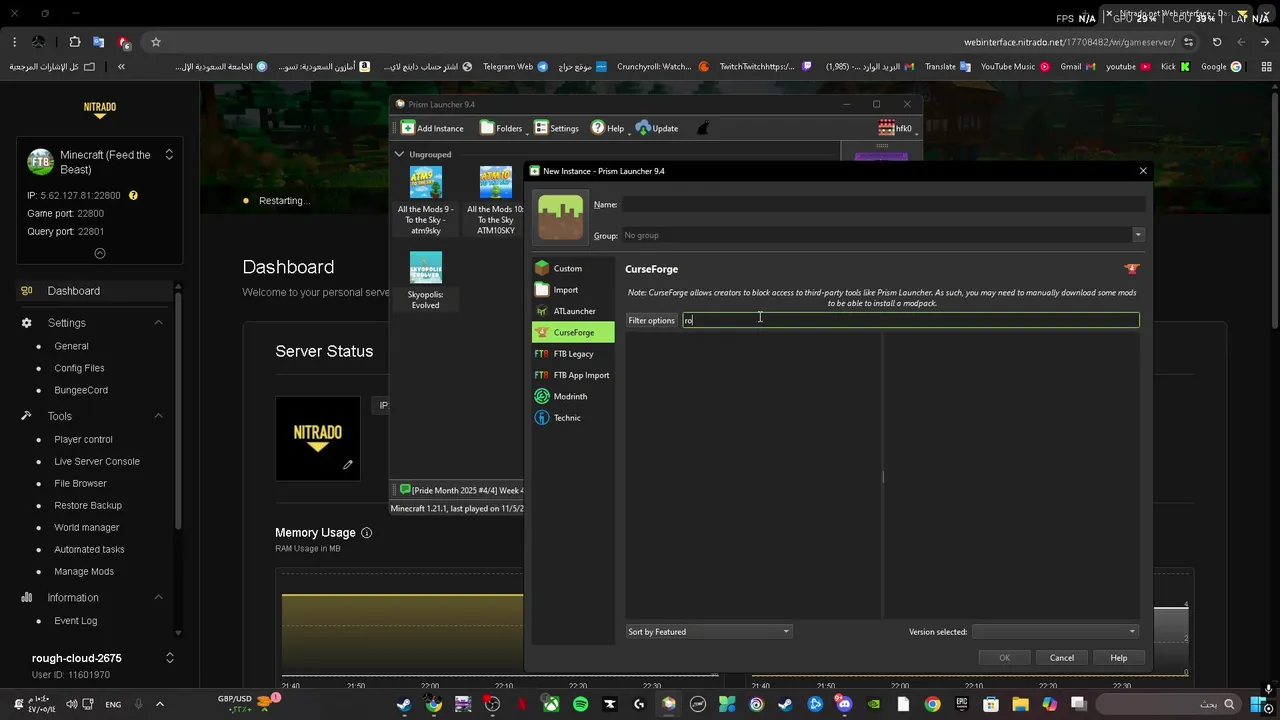Click the info icon beside the server IP
The height and width of the screenshot is (720, 1280).
(133, 195)
